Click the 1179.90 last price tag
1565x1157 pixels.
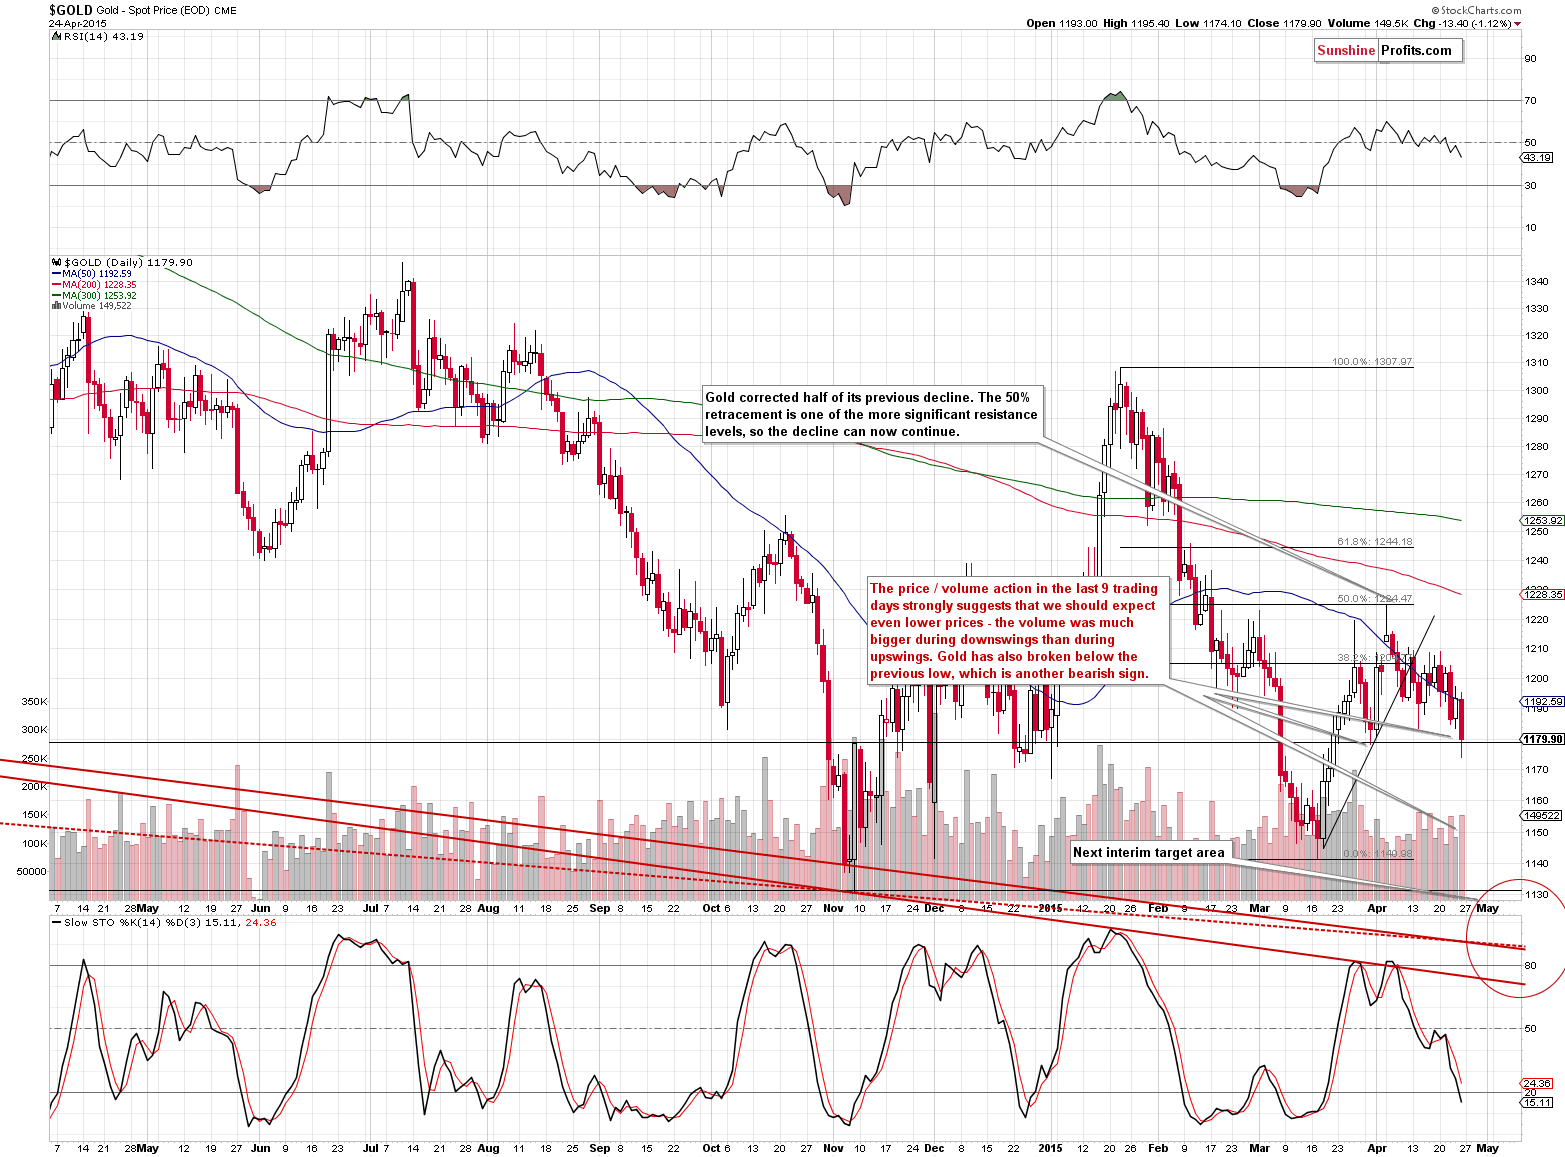(1543, 740)
